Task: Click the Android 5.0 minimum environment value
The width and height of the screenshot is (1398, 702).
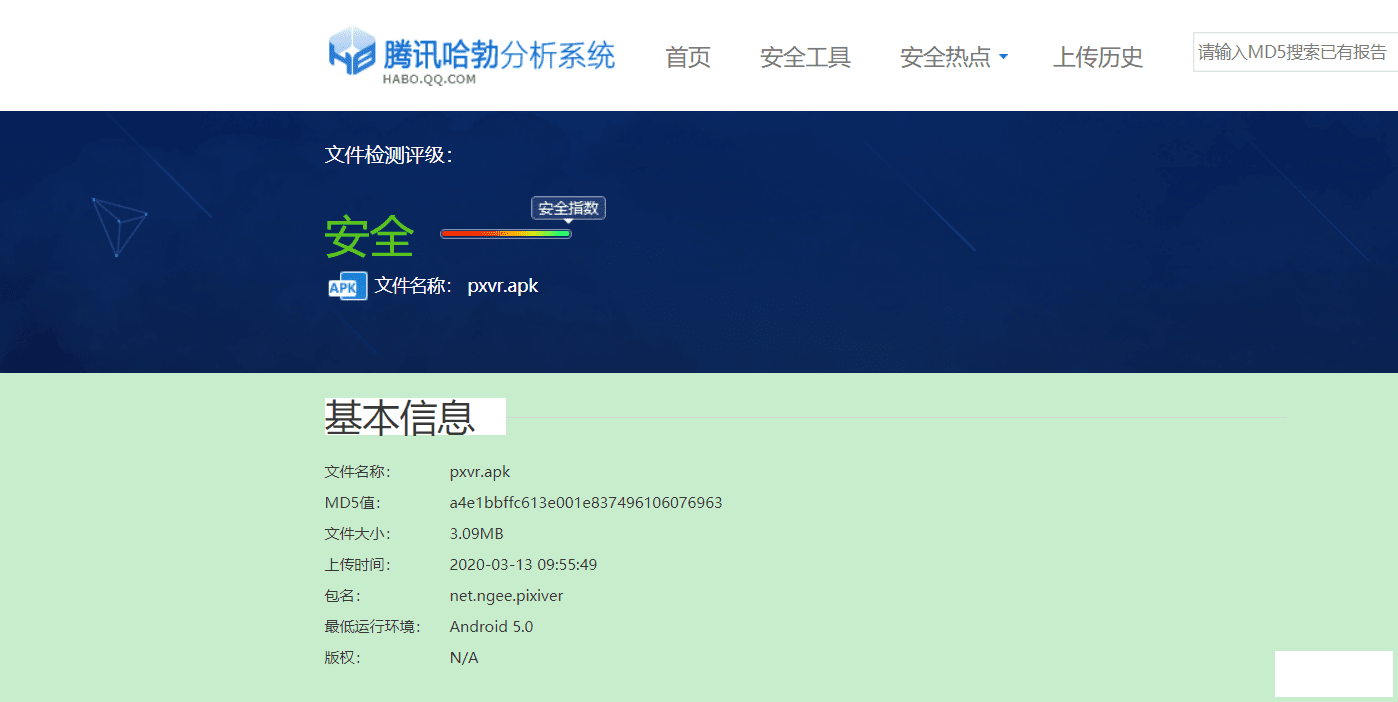Action: pos(491,626)
